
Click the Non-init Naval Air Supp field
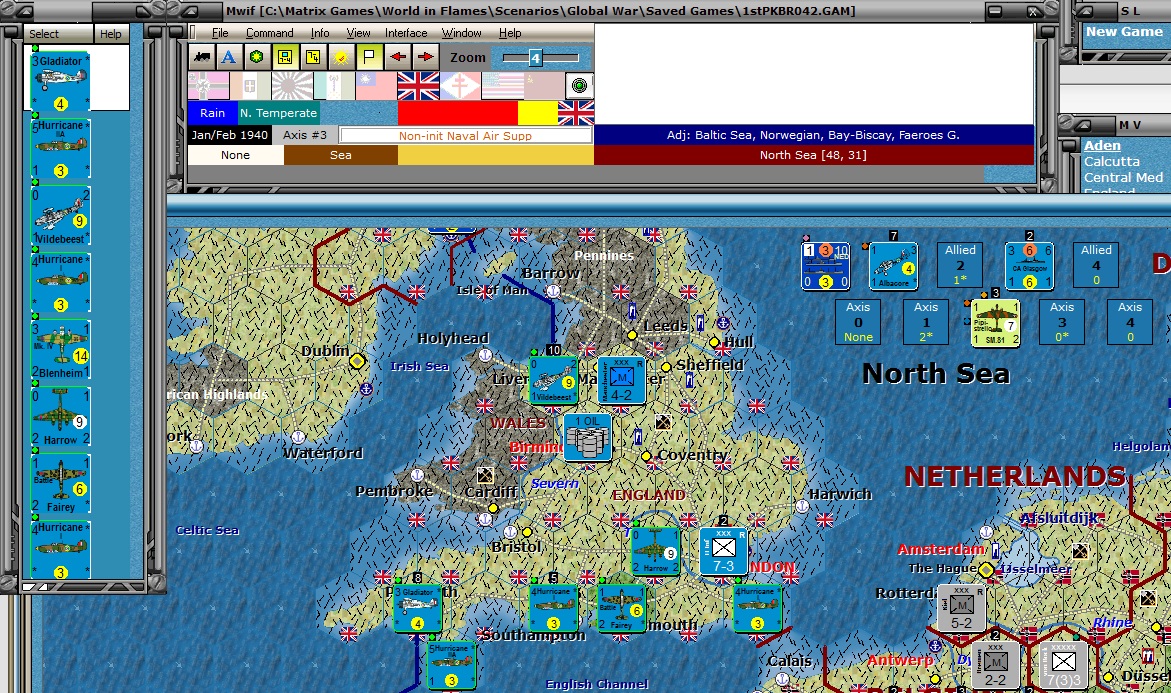click(x=465, y=136)
